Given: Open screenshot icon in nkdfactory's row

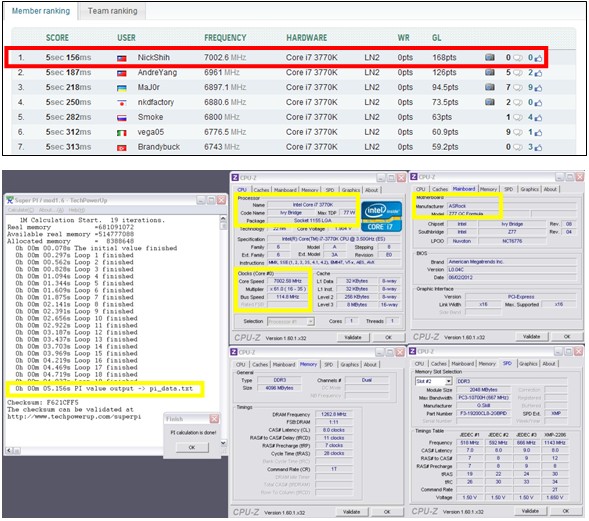Looking at the screenshot, I should click(489, 102).
